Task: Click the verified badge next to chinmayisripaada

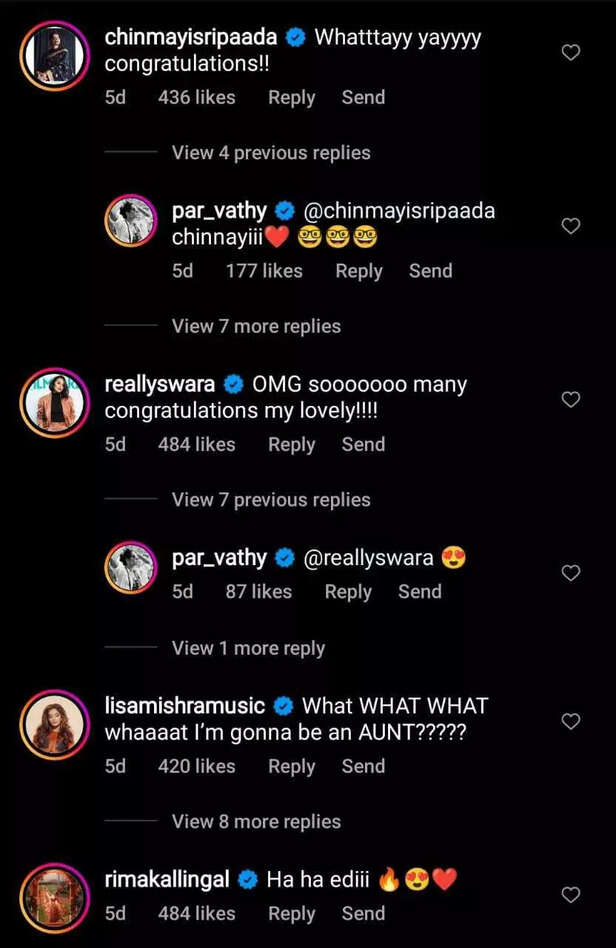Action: [294, 38]
